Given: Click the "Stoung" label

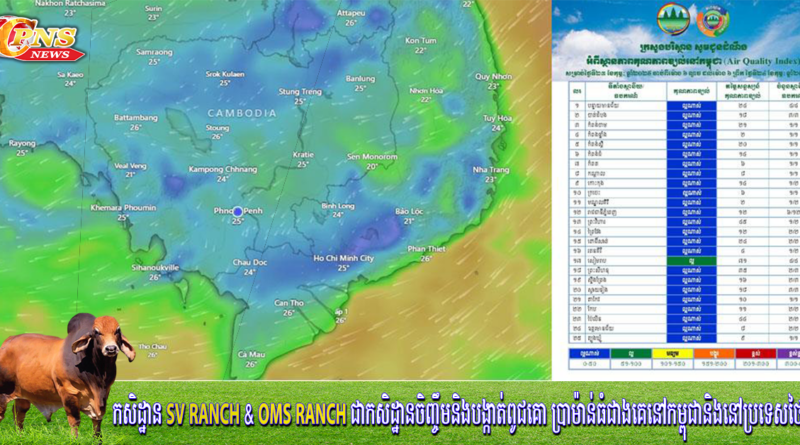Looking at the screenshot, I should [x=217, y=128].
